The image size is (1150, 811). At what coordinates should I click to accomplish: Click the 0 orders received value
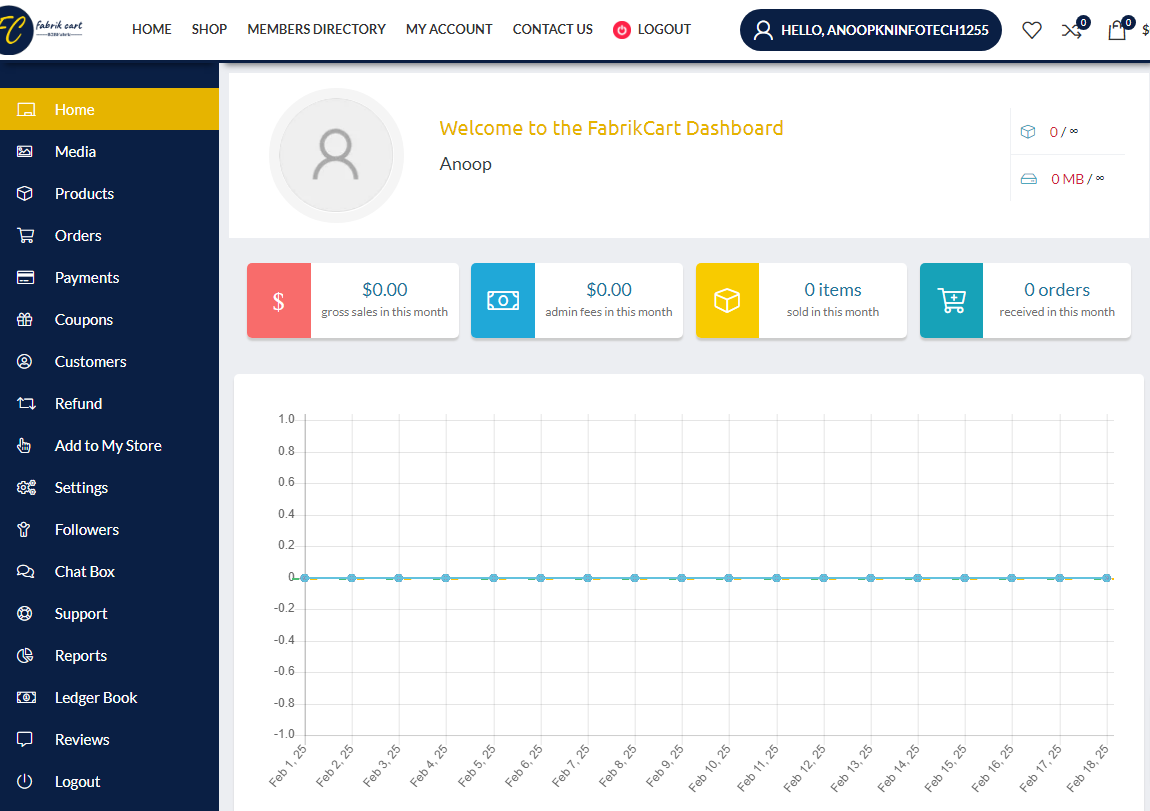[1057, 290]
